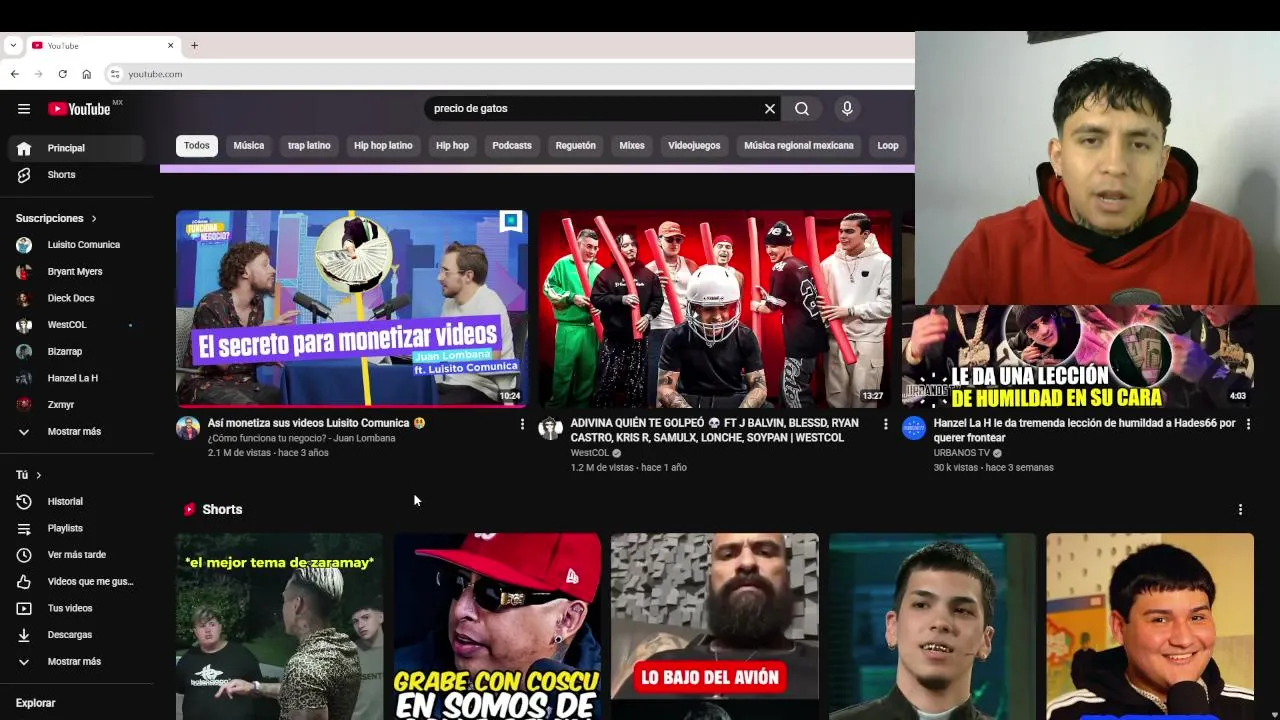Select the Hip hop chip
1280x720 pixels.
[452, 146]
